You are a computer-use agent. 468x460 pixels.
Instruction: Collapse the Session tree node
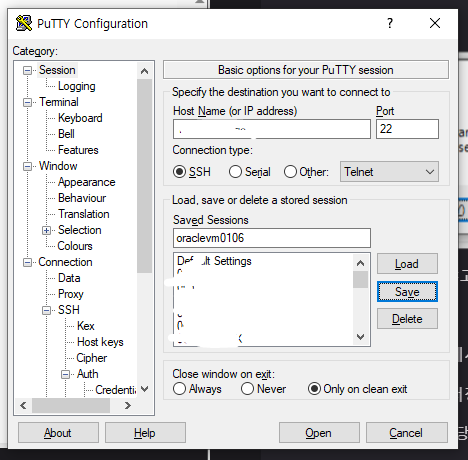coord(27,70)
